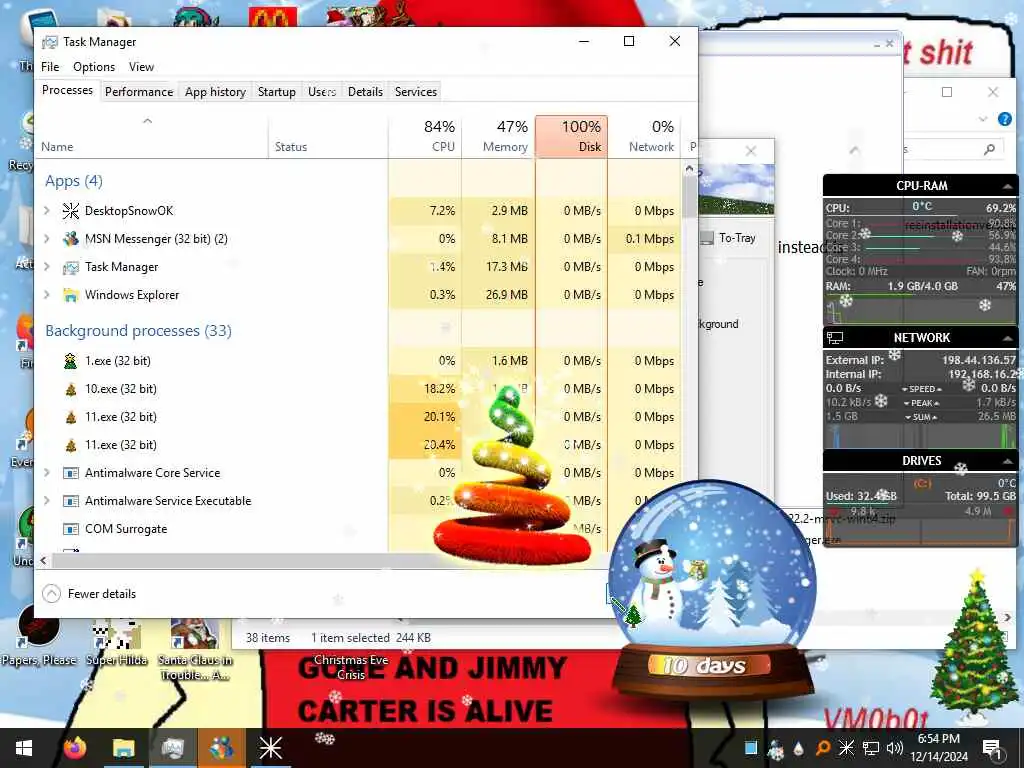The height and width of the screenshot is (768, 1024).
Task: Click the DesktopSnowOK snowflake process icon
Action: pos(71,210)
